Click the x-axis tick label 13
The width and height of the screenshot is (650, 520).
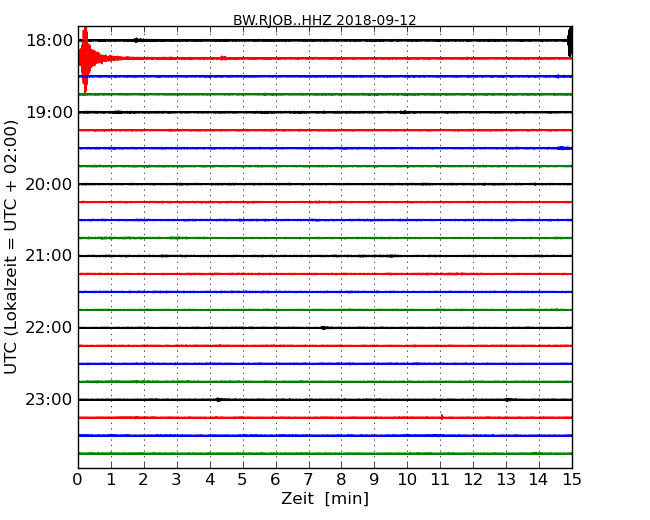point(506,480)
